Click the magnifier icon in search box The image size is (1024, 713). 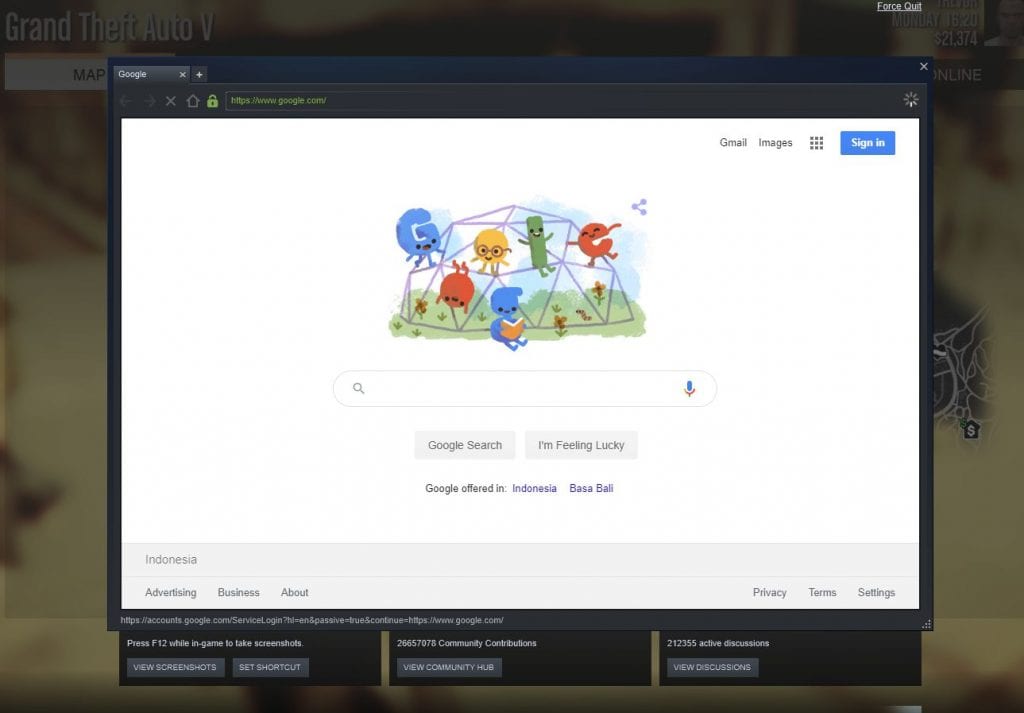coord(359,388)
